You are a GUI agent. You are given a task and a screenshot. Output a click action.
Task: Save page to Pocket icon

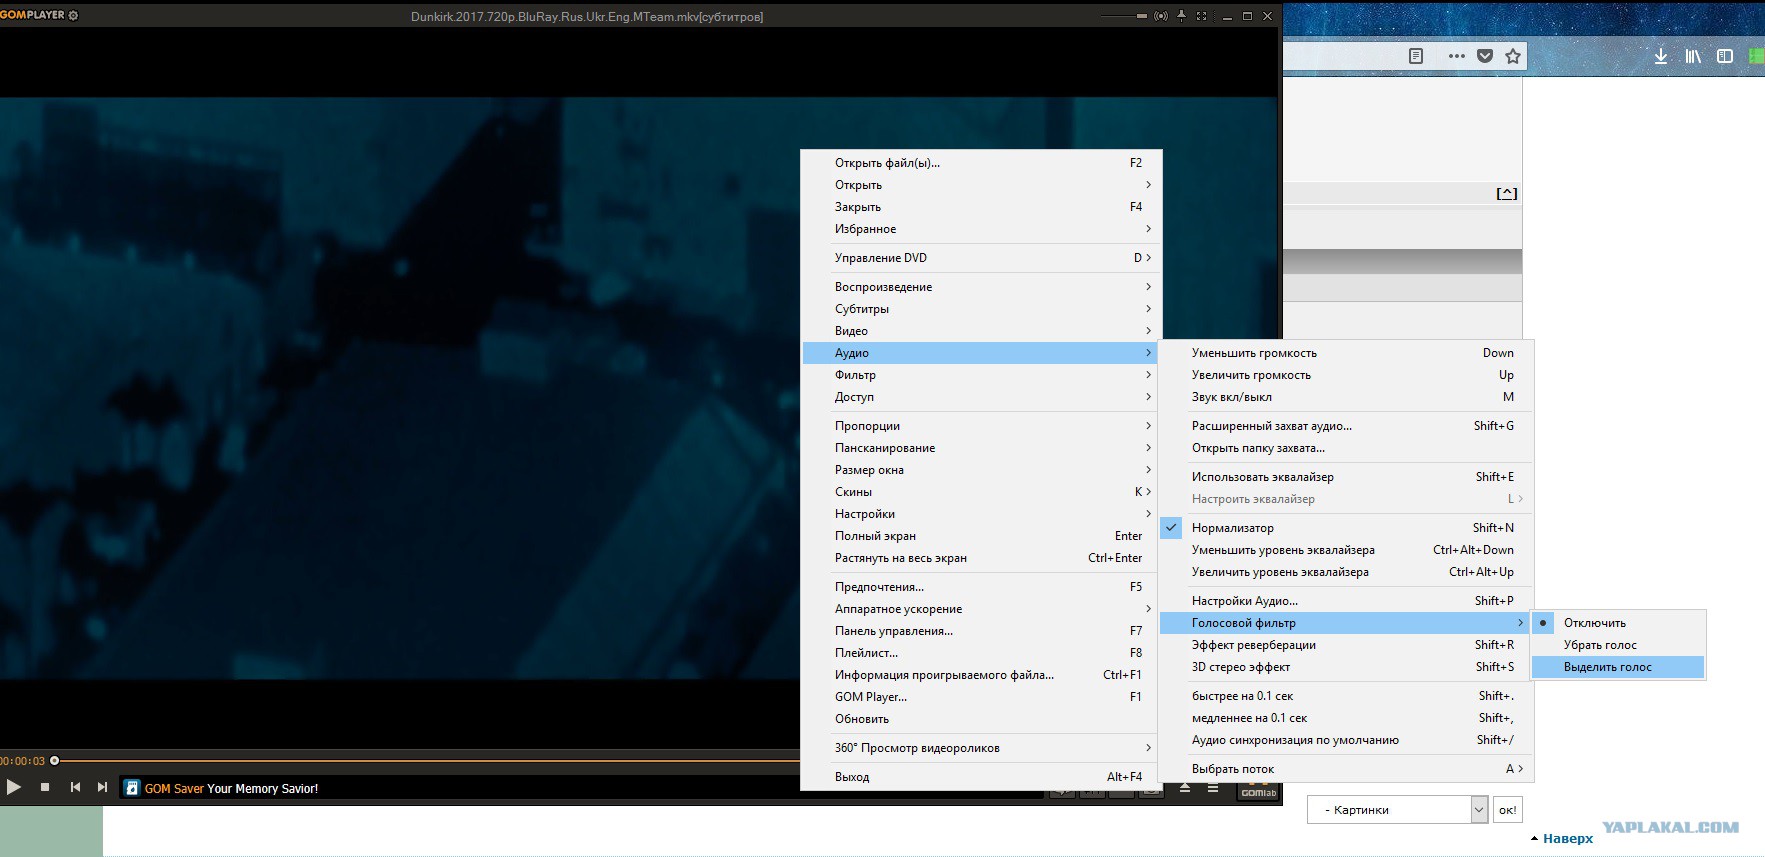tap(1485, 56)
